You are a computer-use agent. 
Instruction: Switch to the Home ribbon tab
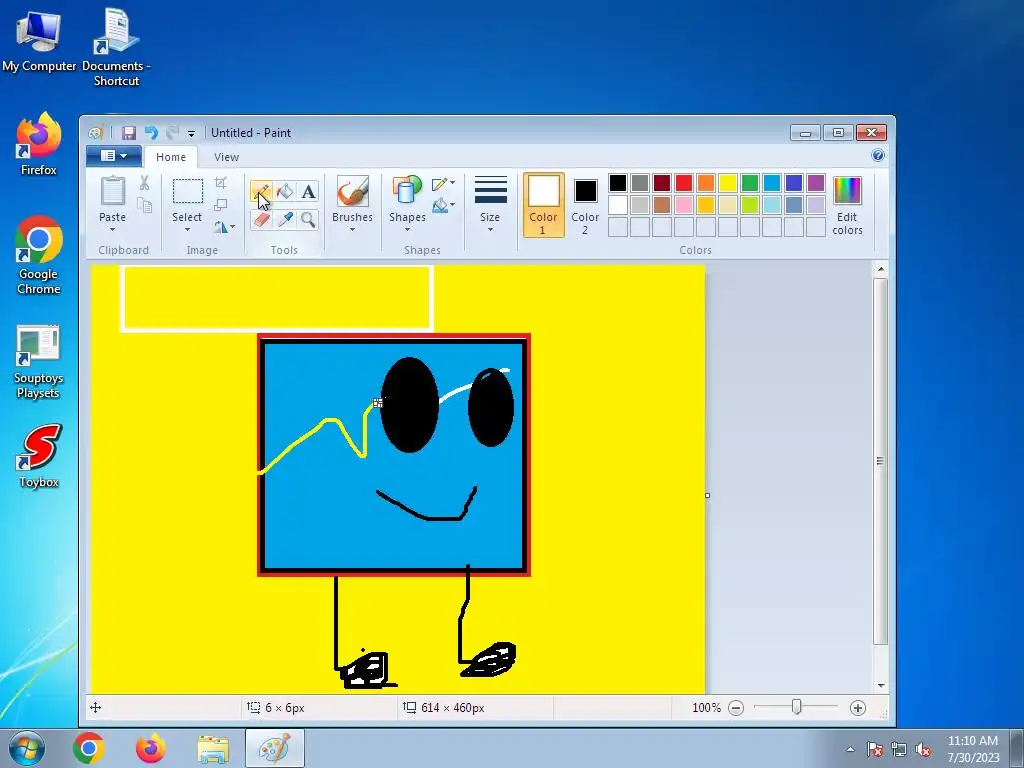point(170,157)
